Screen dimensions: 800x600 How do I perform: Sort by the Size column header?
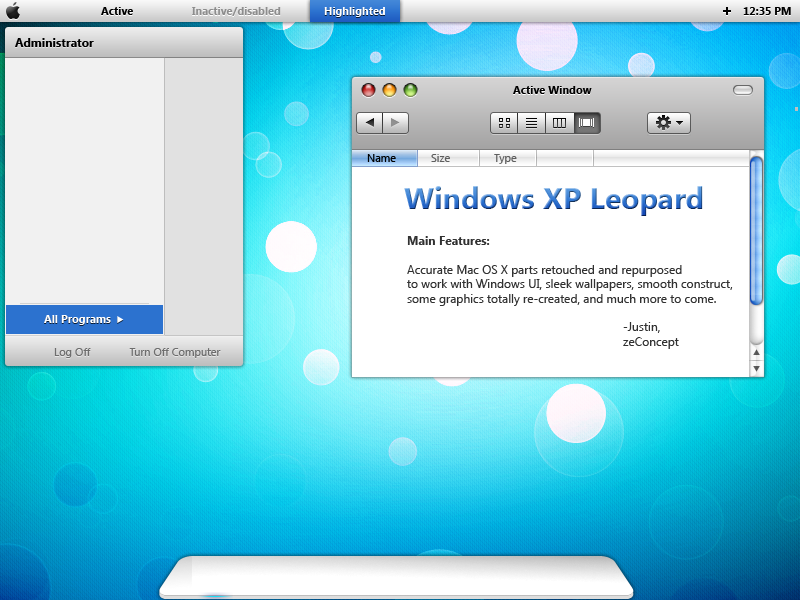point(440,157)
